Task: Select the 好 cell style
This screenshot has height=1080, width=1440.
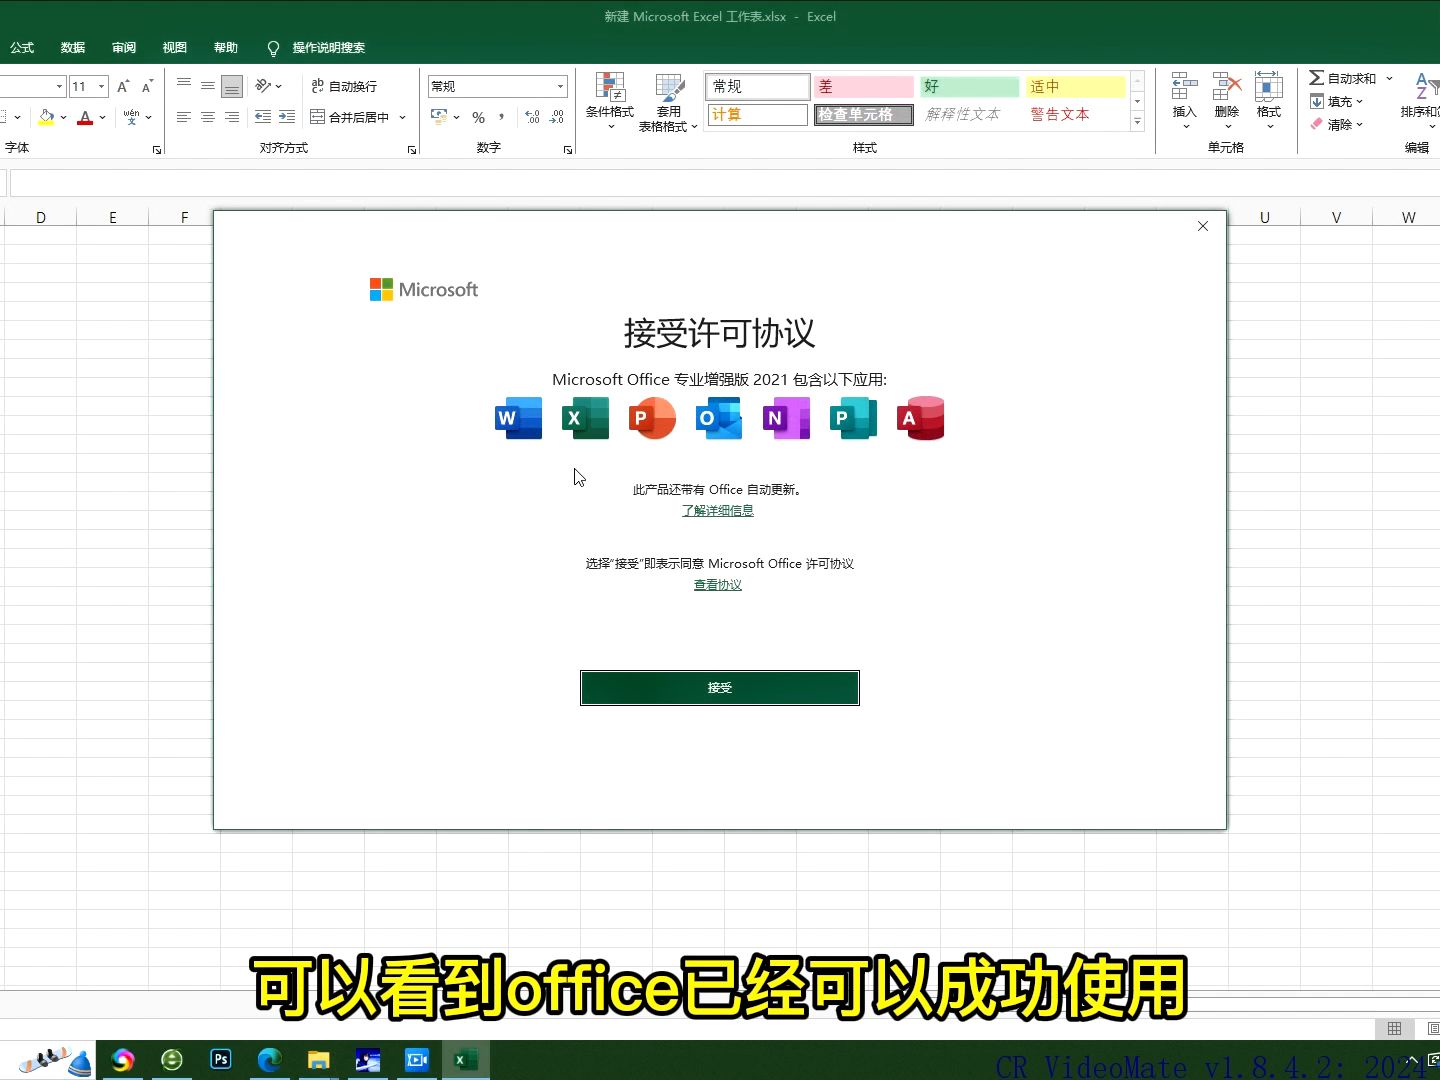Action: coord(970,86)
